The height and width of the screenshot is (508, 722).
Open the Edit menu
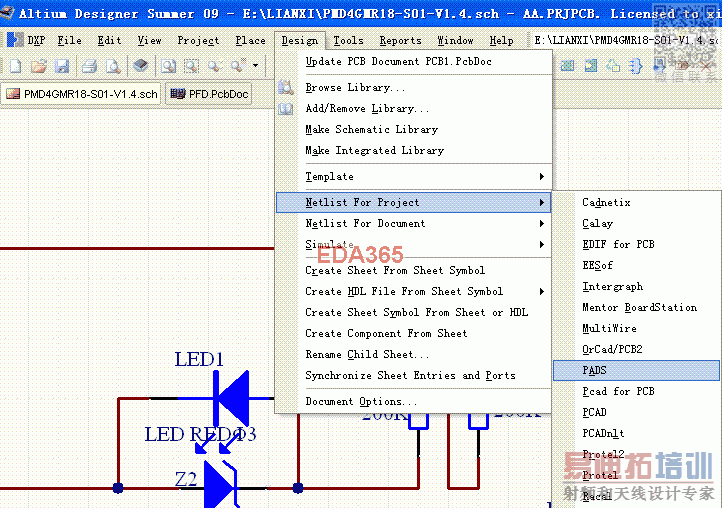coord(109,41)
